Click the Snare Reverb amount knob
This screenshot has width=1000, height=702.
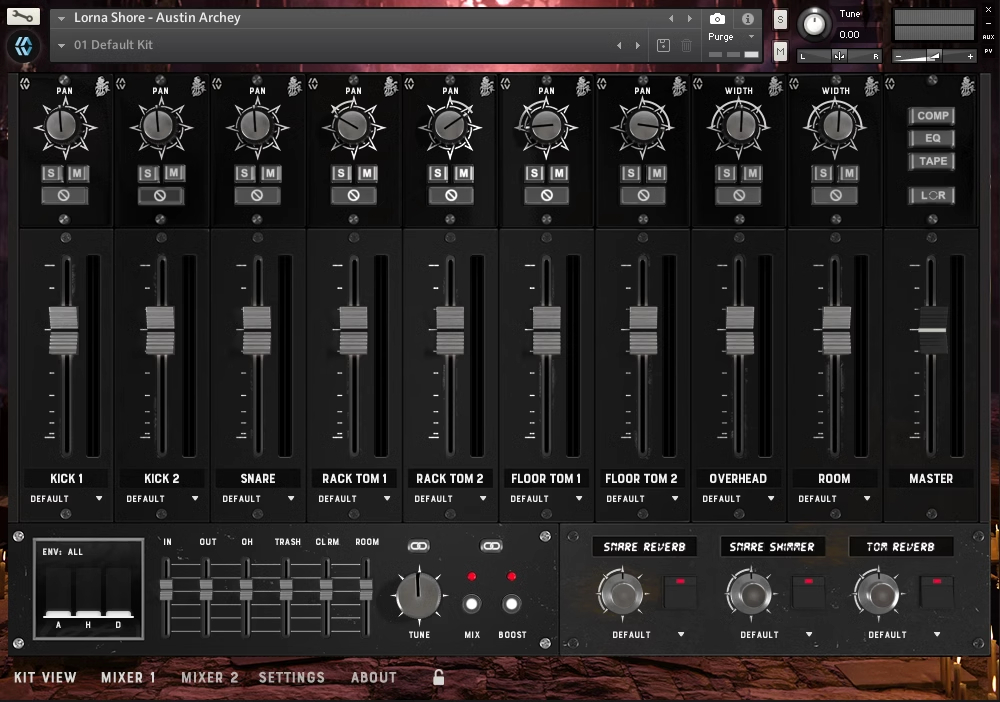(x=622, y=594)
